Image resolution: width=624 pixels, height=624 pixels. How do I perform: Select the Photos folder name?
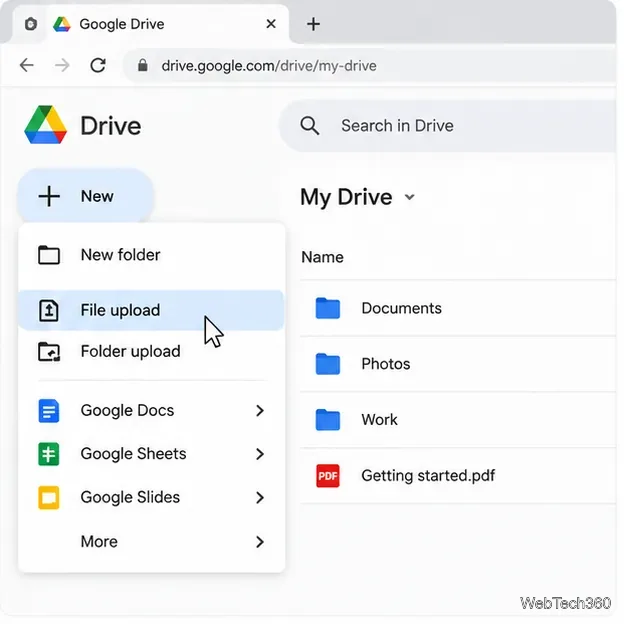(x=386, y=364)
